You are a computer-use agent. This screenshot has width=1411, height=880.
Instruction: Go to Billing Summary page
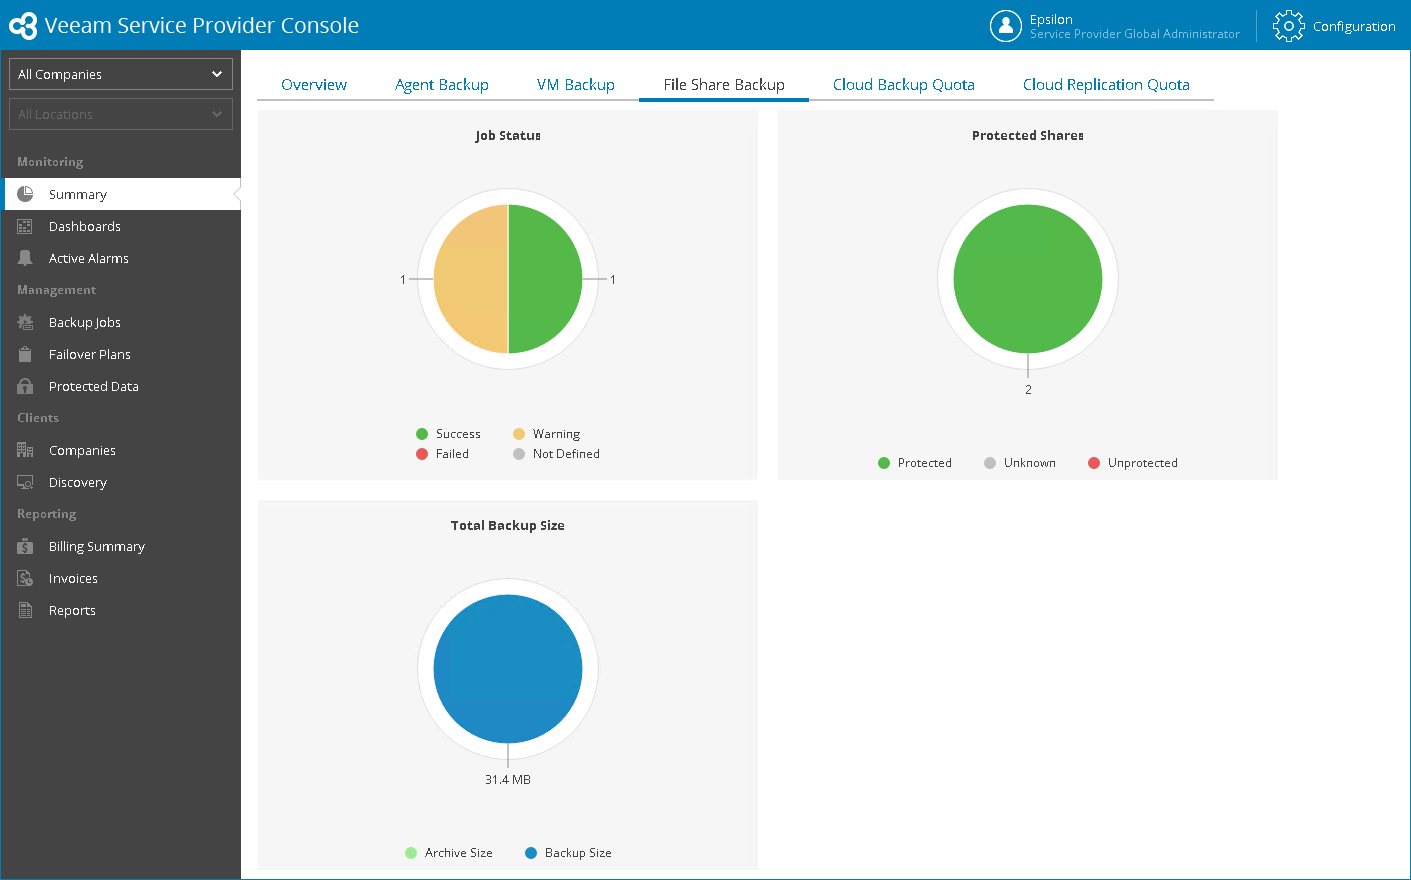pyautogui.click(x=97, y=546)
